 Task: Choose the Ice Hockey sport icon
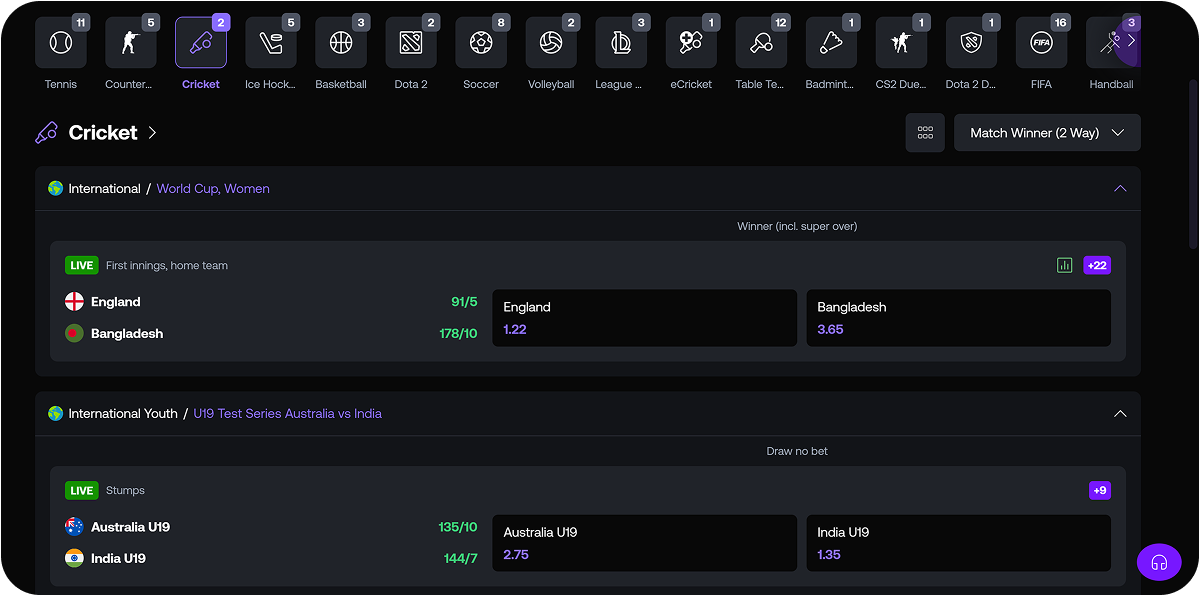pos(270,43)
